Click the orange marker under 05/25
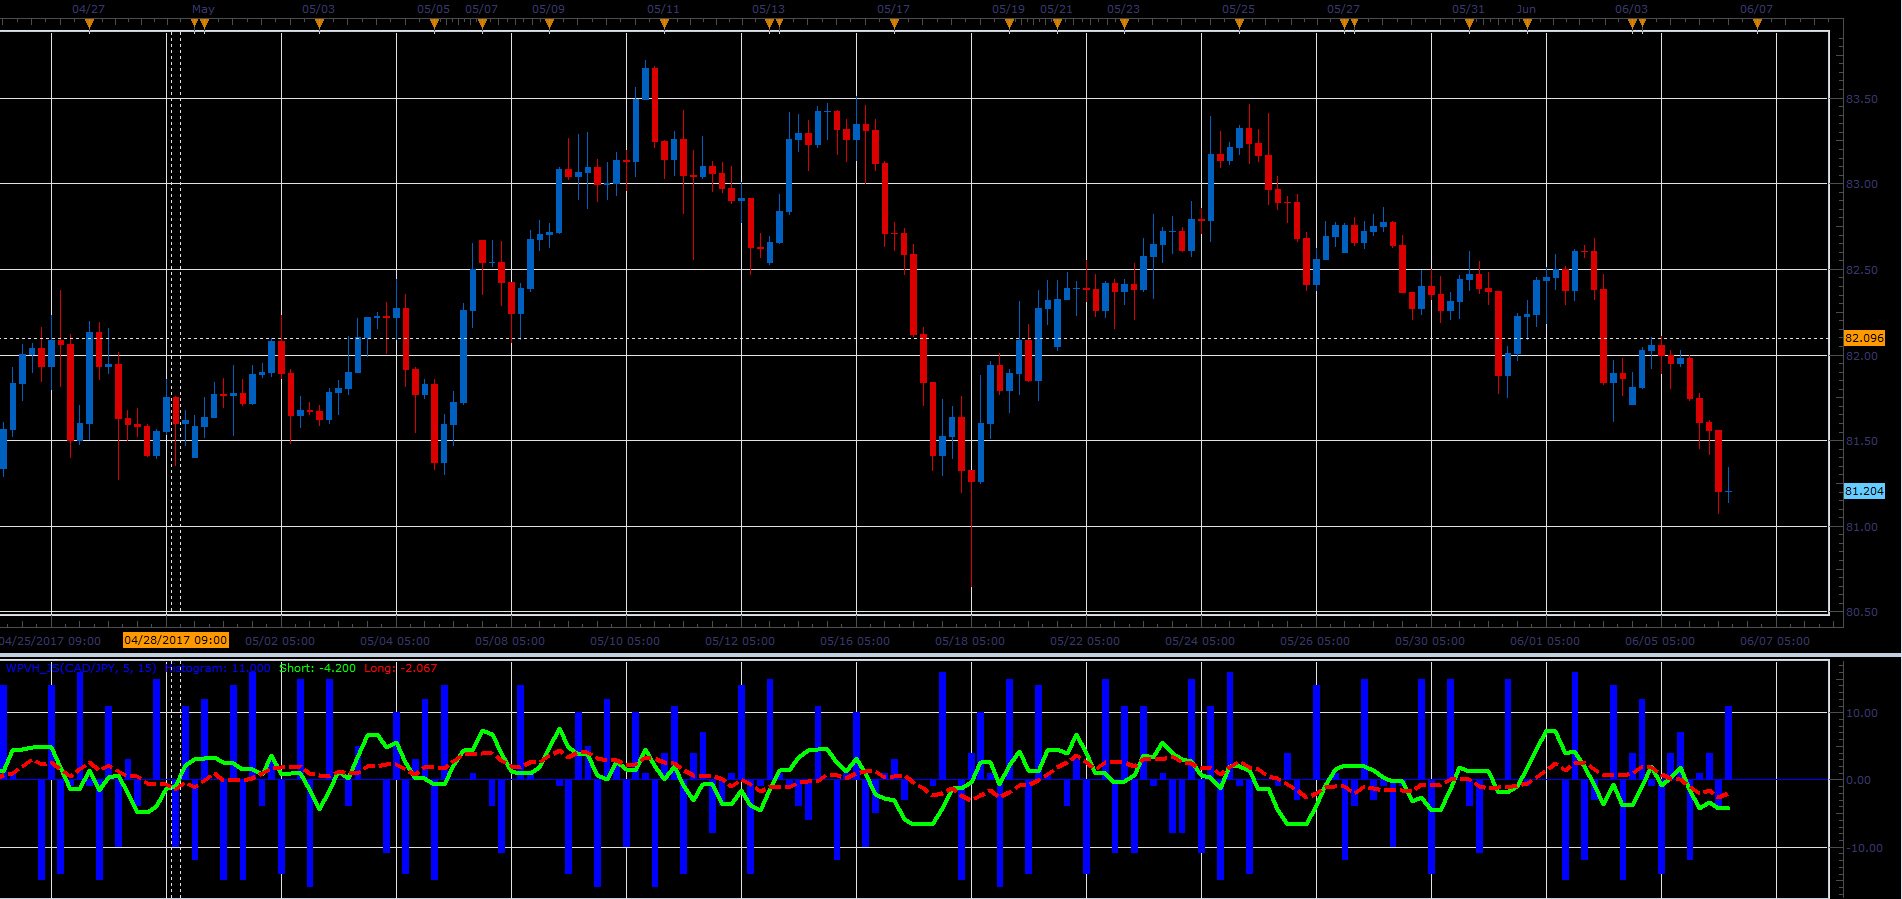This screenshot has height=899, width=1902. (x=1239, y=24)
